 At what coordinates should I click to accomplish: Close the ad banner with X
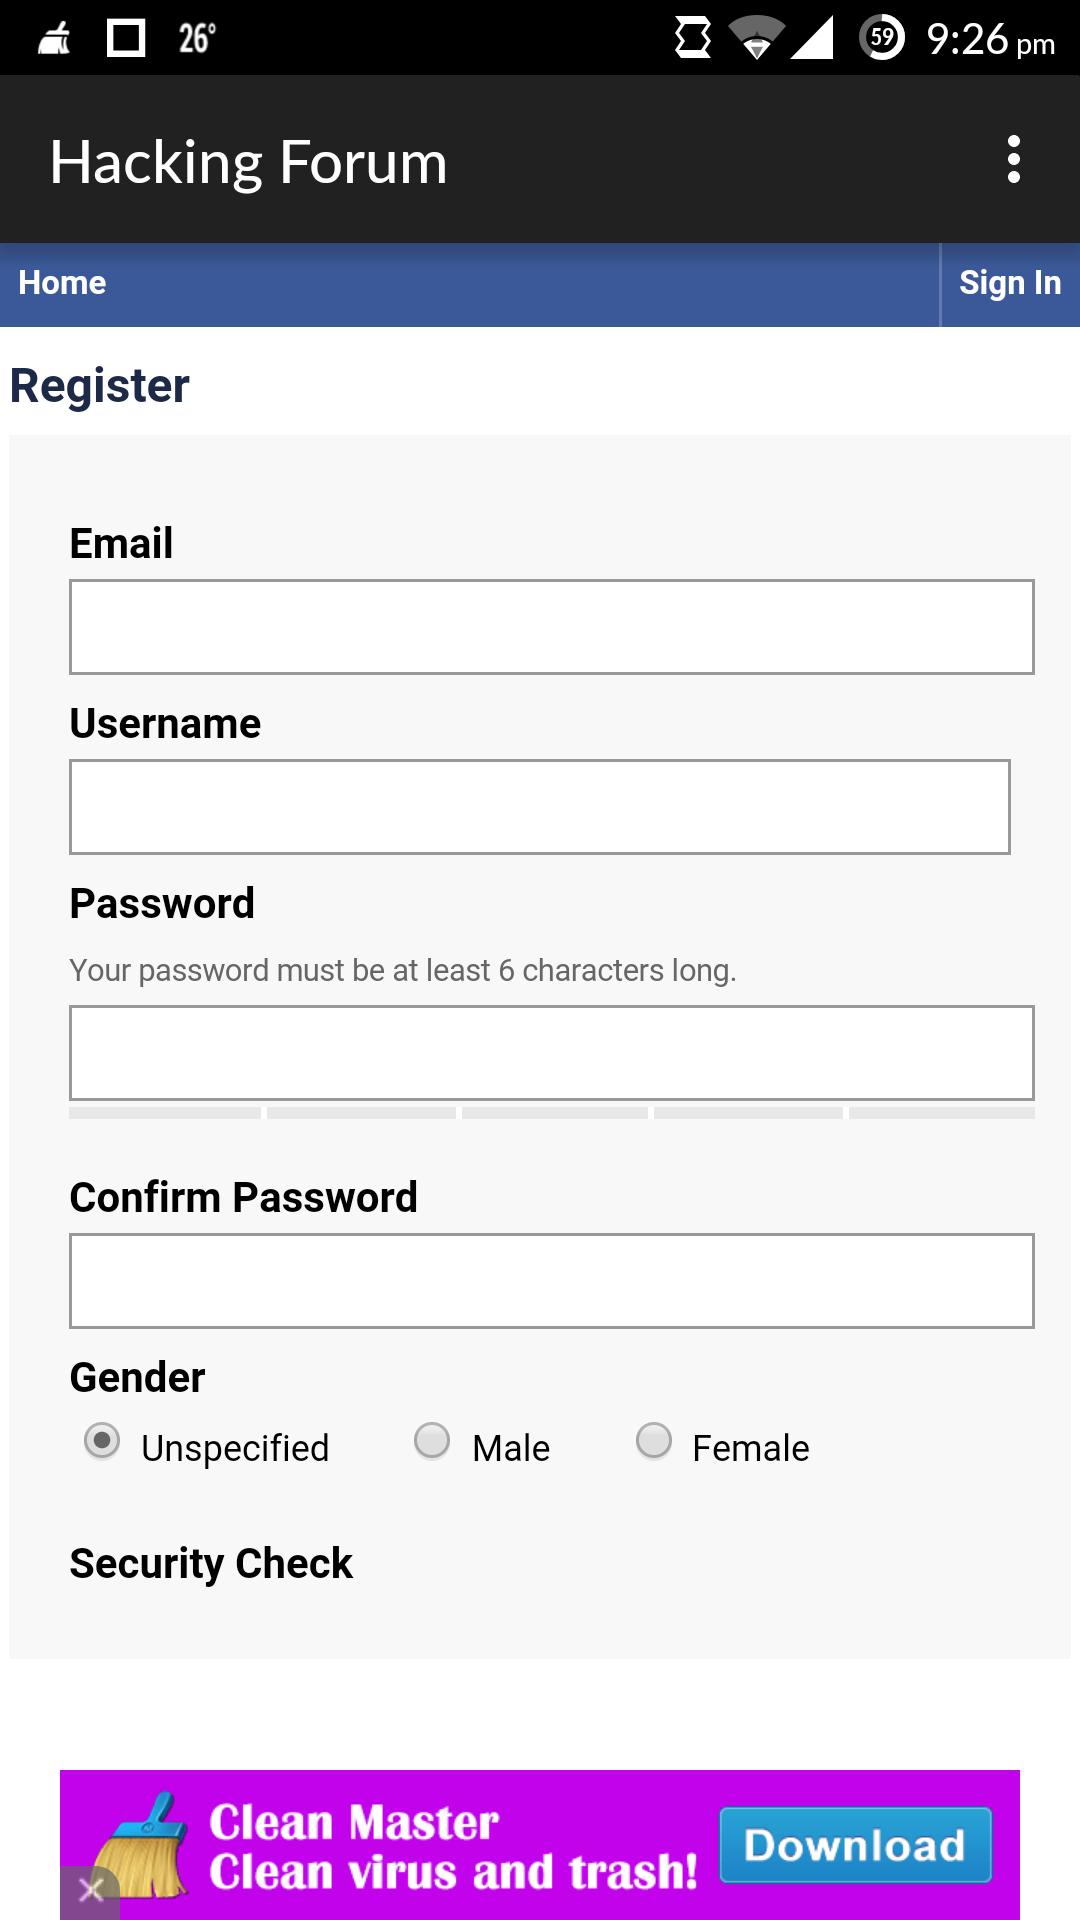(90, 1890)
